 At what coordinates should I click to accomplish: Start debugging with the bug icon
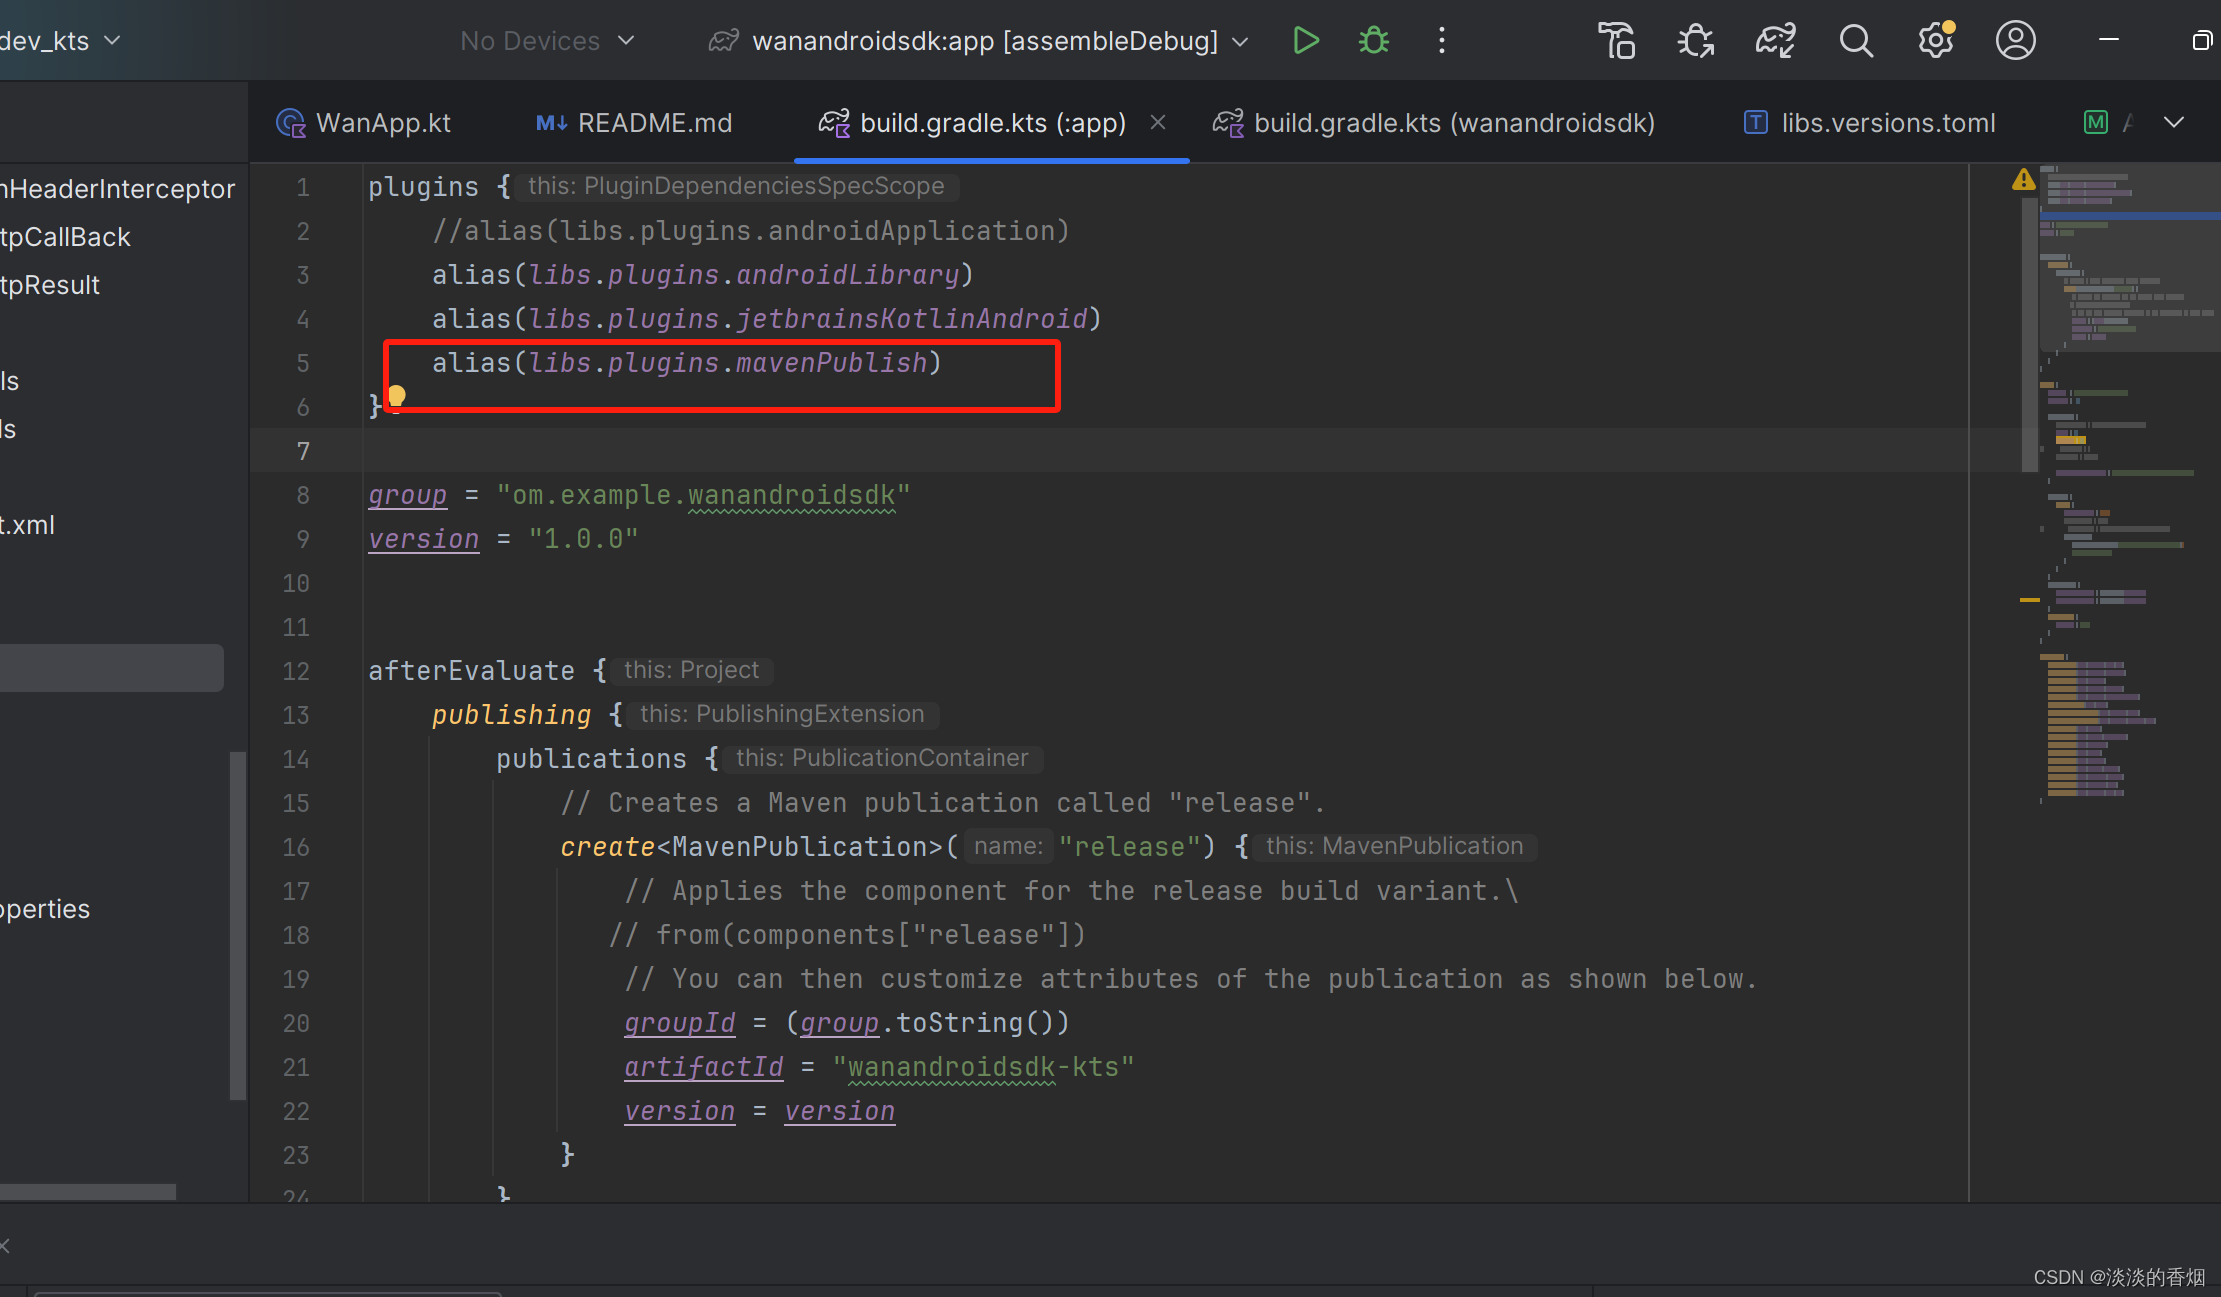pyautogui.click(x=1374, y=41)
